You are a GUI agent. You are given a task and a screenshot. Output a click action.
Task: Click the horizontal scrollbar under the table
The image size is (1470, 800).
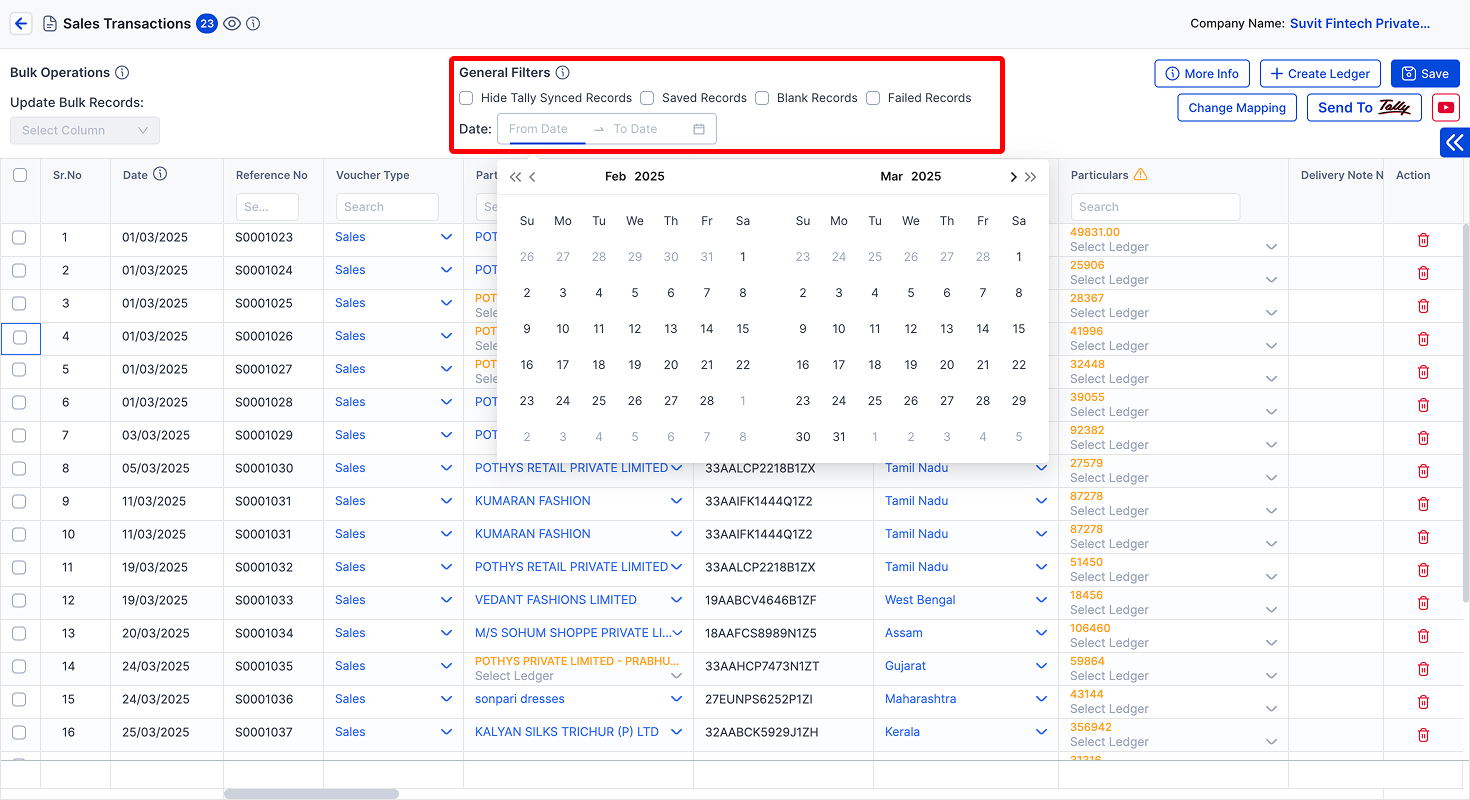[311, 794]
